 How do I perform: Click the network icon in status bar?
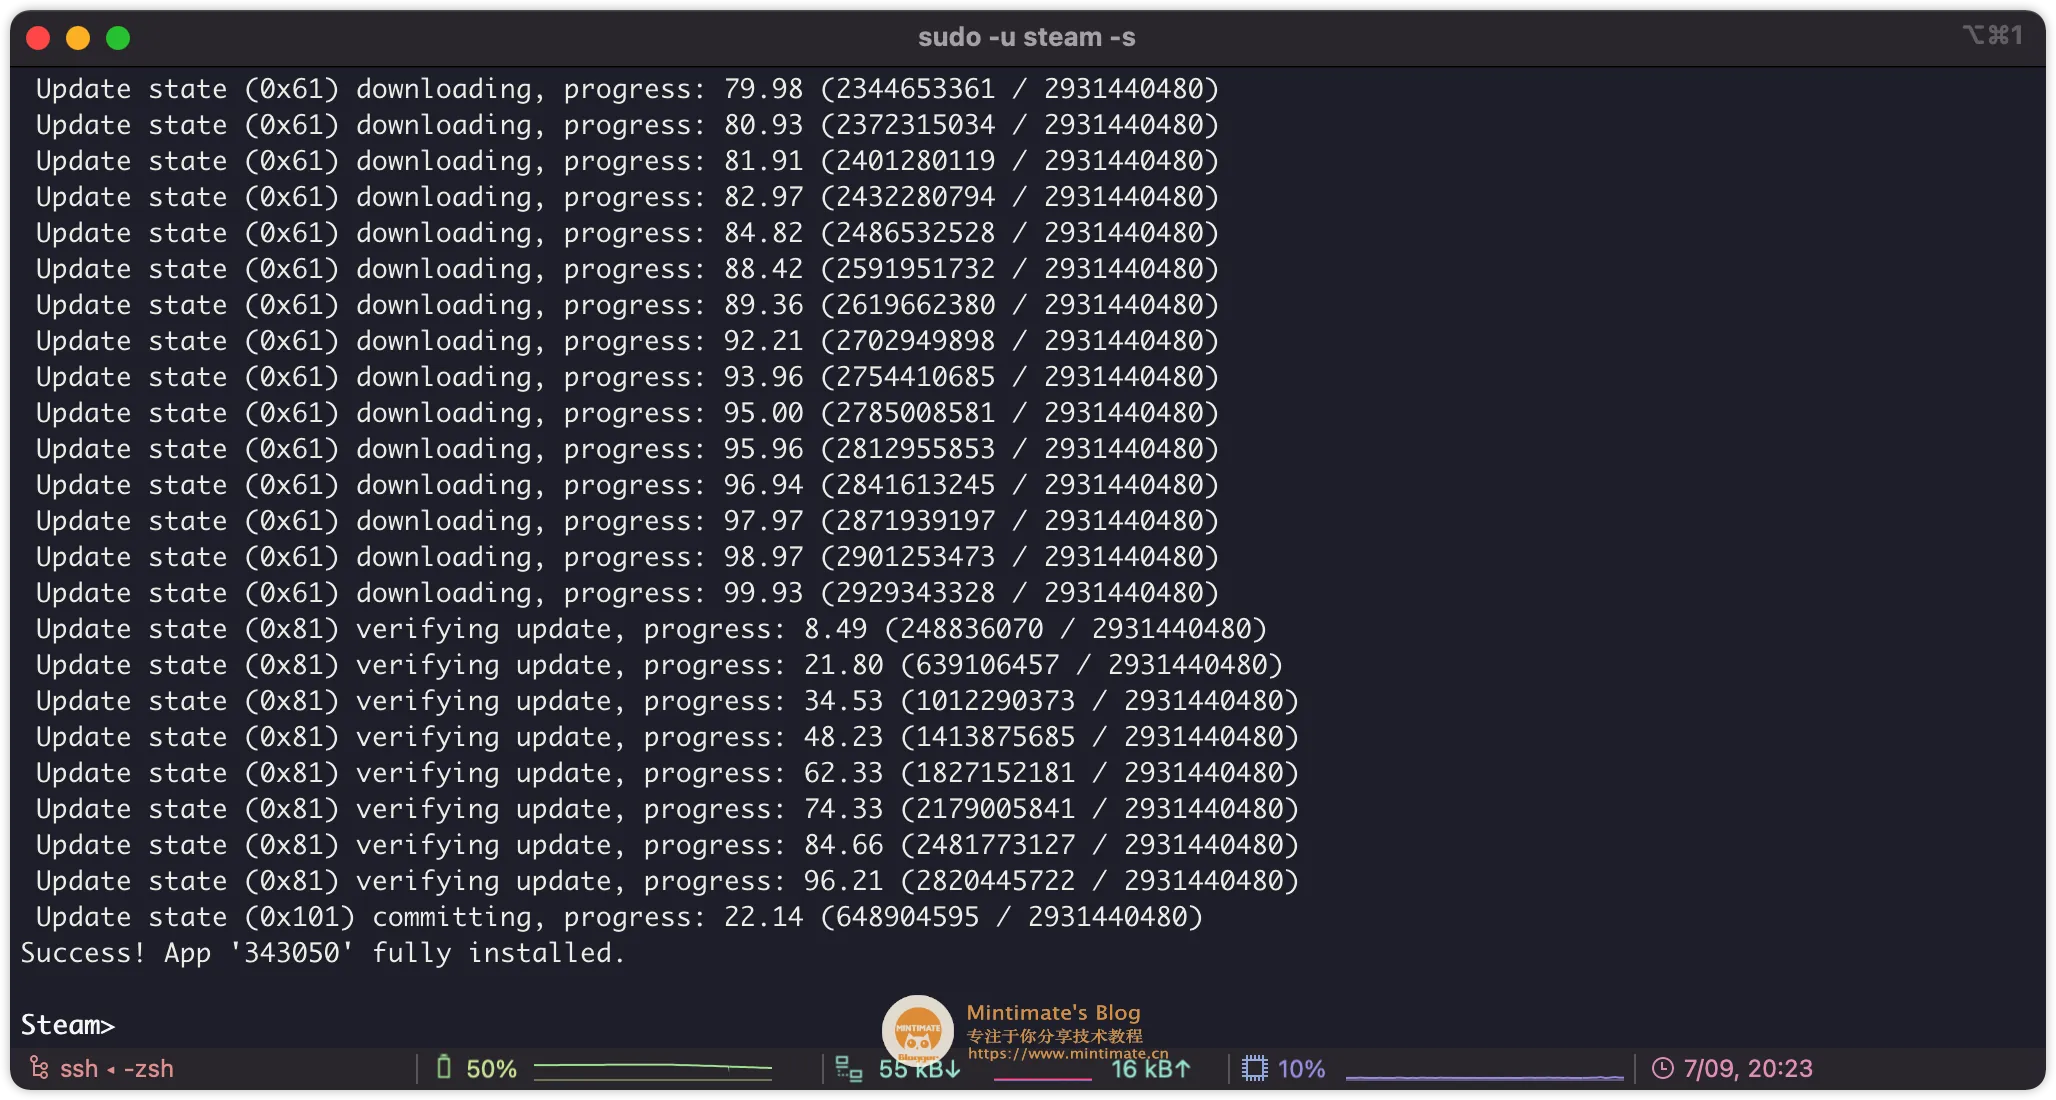[848, 1068]
